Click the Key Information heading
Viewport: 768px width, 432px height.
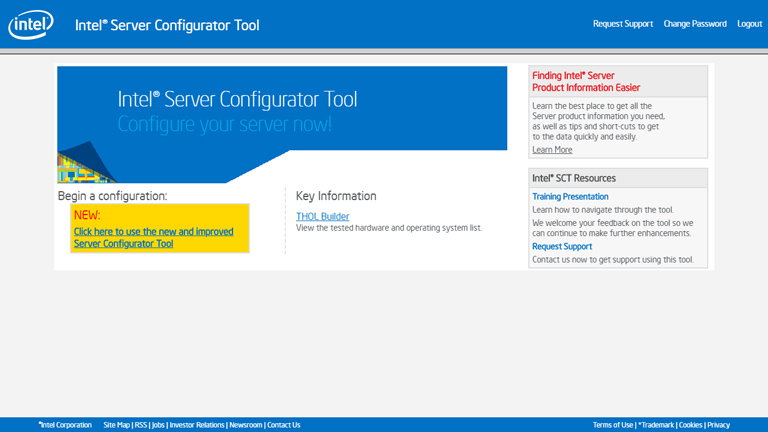tap(336, 196)
